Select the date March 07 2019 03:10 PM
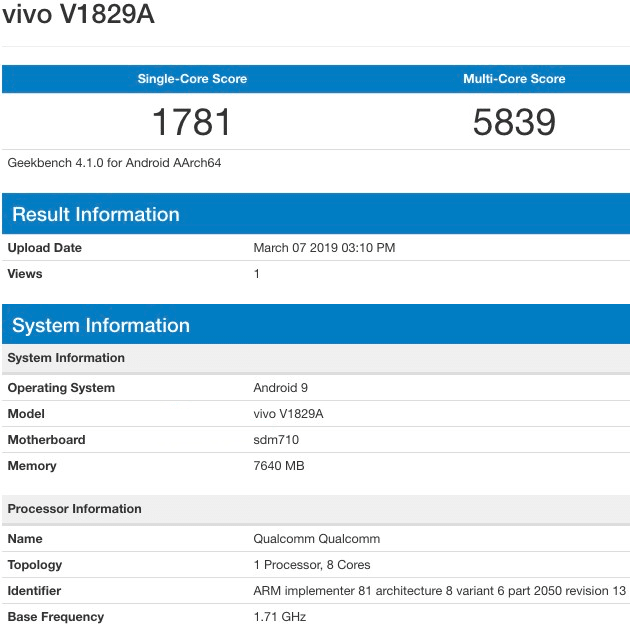630x629 pixels. 324,248
